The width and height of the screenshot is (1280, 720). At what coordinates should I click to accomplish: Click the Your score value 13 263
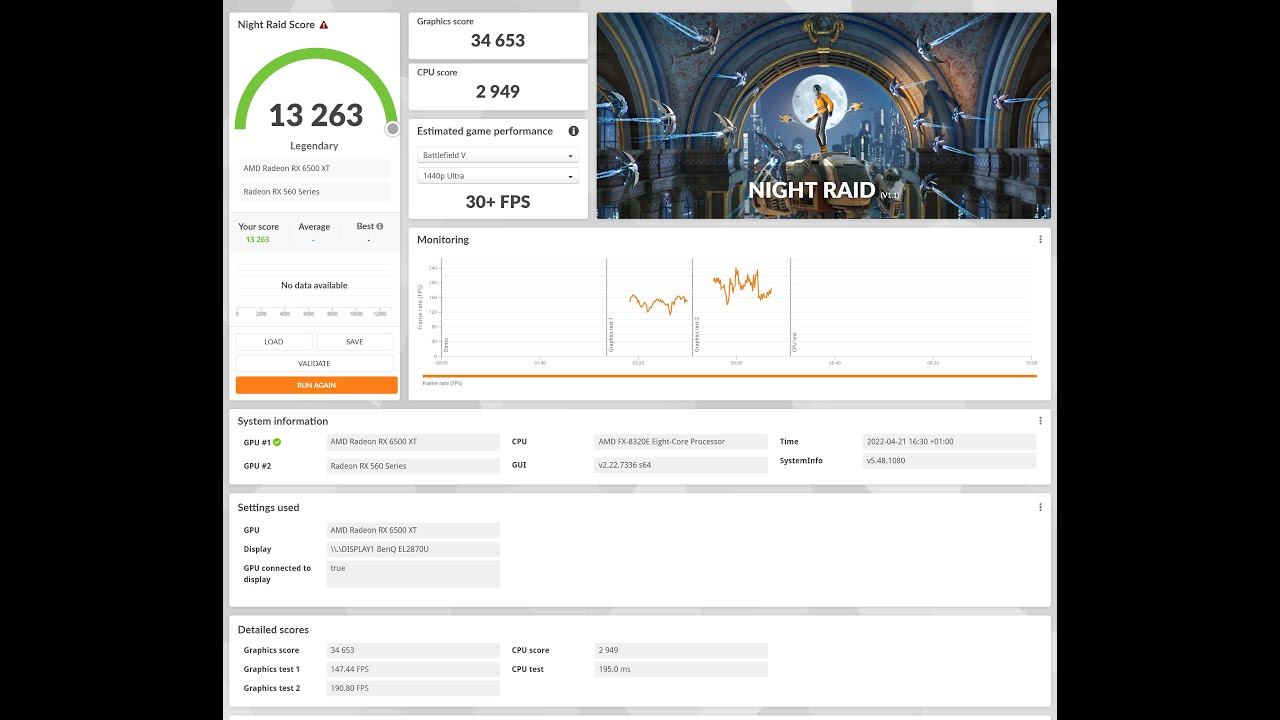coord(258,240)
